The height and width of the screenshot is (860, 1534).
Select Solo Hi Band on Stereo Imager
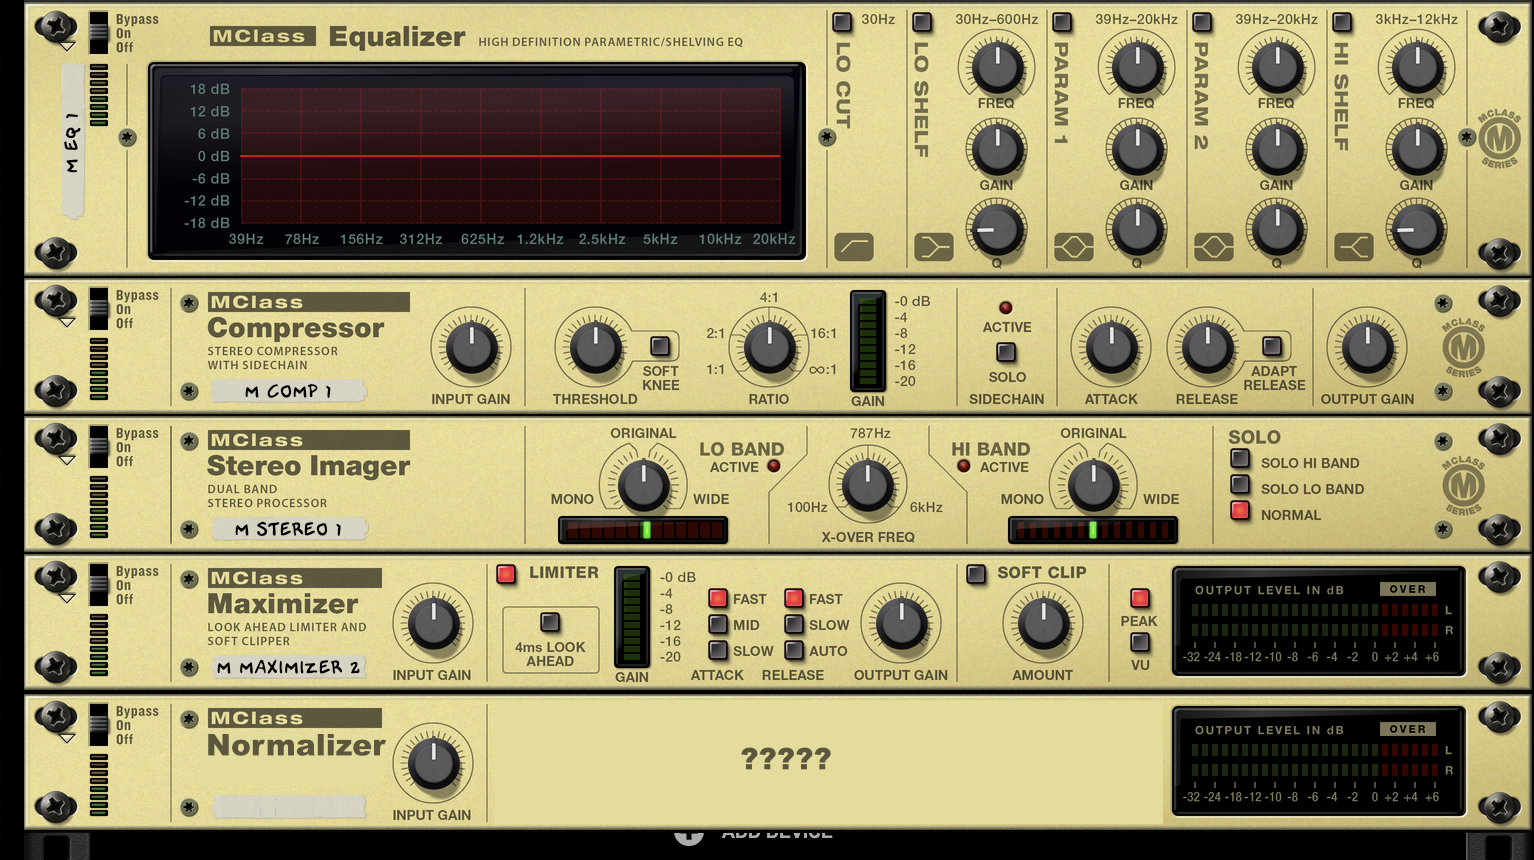[x=1240, y=459]
